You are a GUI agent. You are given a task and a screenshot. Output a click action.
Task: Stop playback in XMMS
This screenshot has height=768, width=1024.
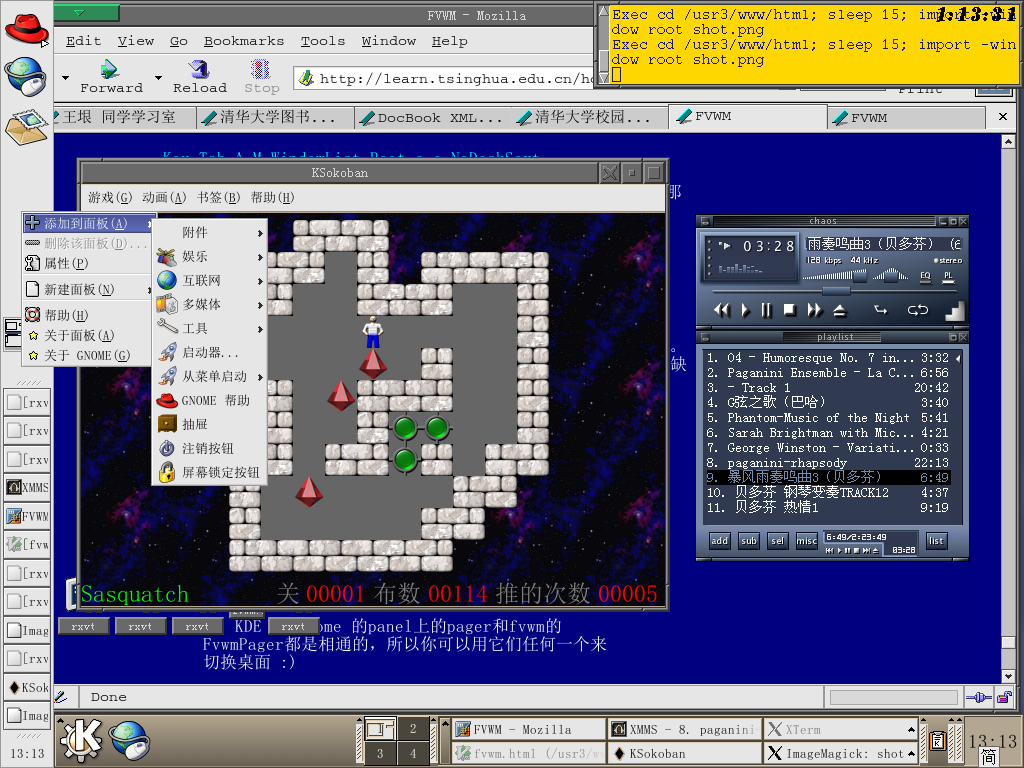[790, 311]
